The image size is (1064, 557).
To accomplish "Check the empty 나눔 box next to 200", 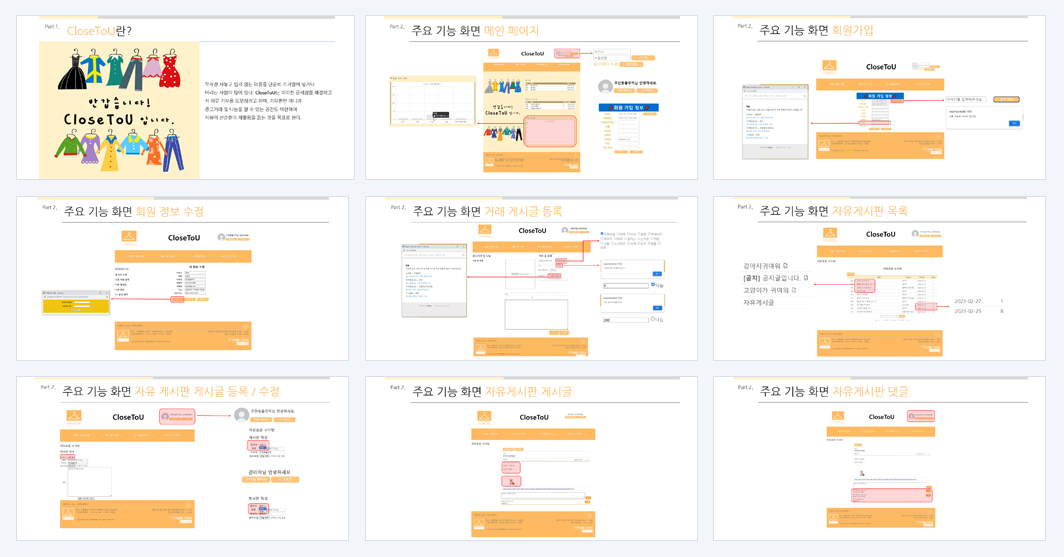I will click(x=653, y=319).
